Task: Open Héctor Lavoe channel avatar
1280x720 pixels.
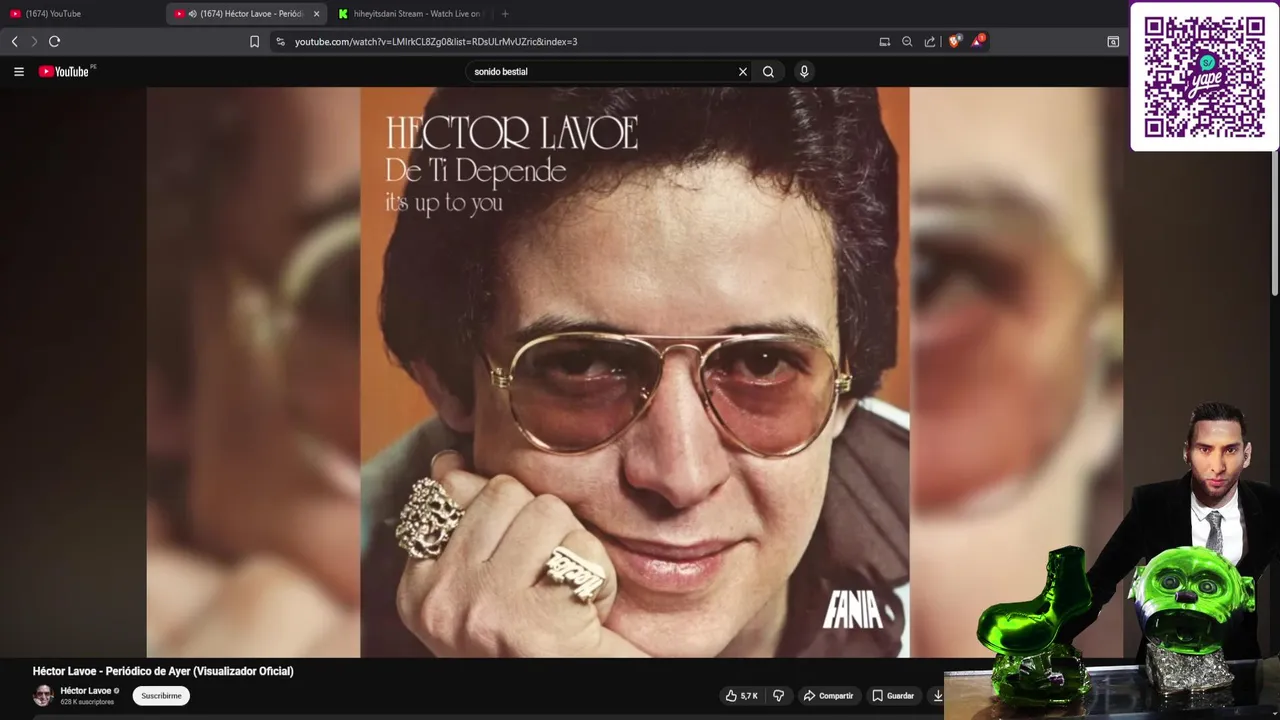Action: click(43, 695)
